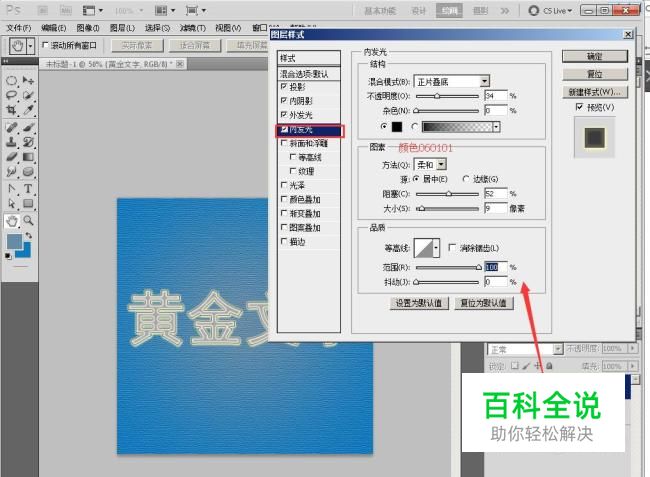Click the 设置为默认值 button
The width and height of the screenshot is (650, 477).
[419, 303]
